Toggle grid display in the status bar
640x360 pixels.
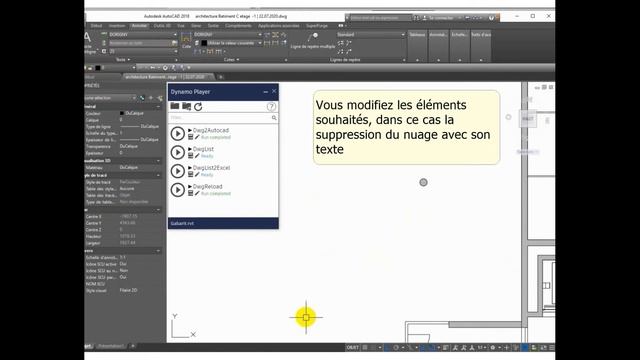point(365,347)
